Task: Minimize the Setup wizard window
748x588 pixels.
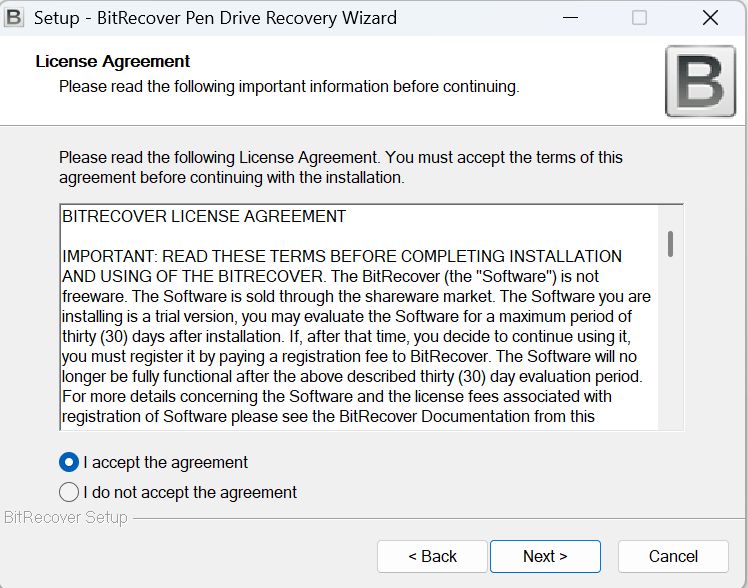Action: click(570, 18)
